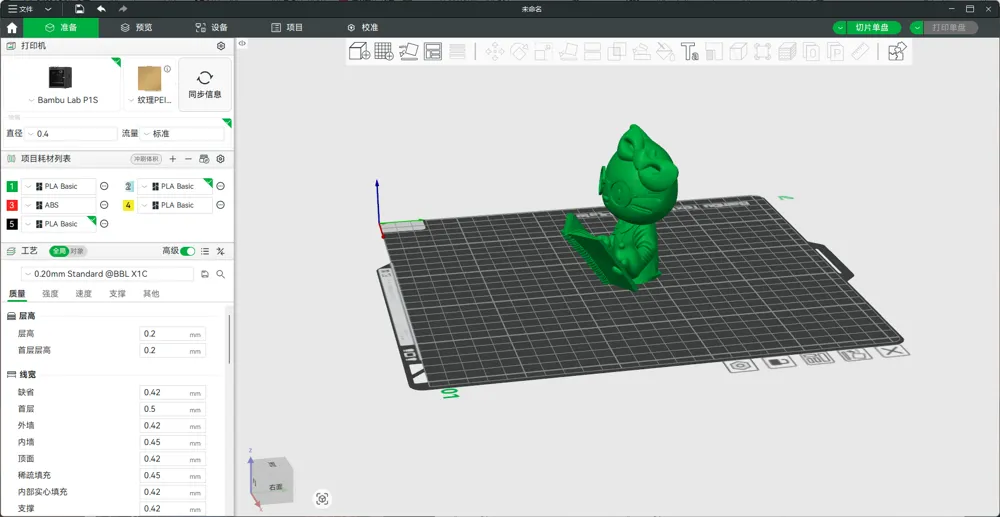Collapse sidebar with eye icon
The image size is (1000, 517).
(242, 43)
